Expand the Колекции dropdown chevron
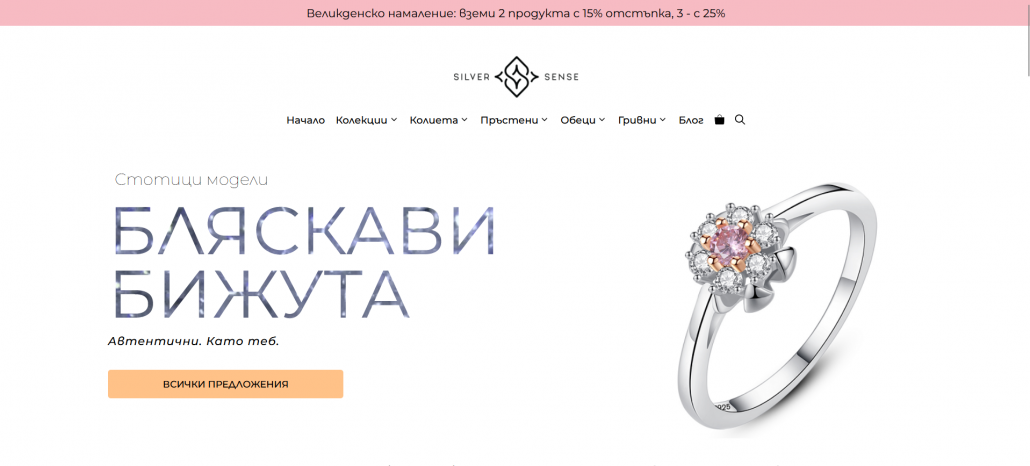This screenshot has height=466, width=1030. (394, 120)
